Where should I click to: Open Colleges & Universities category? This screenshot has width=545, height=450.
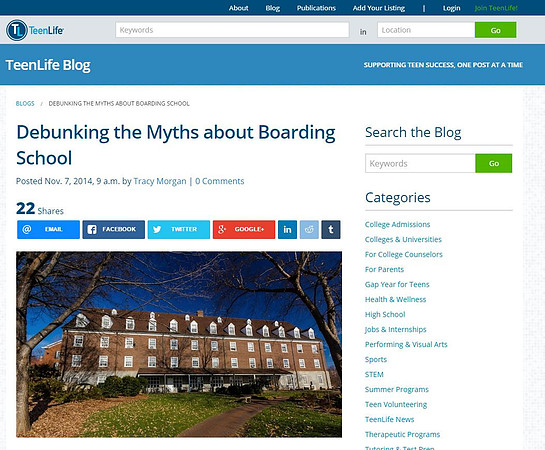(x=403, y=239)
